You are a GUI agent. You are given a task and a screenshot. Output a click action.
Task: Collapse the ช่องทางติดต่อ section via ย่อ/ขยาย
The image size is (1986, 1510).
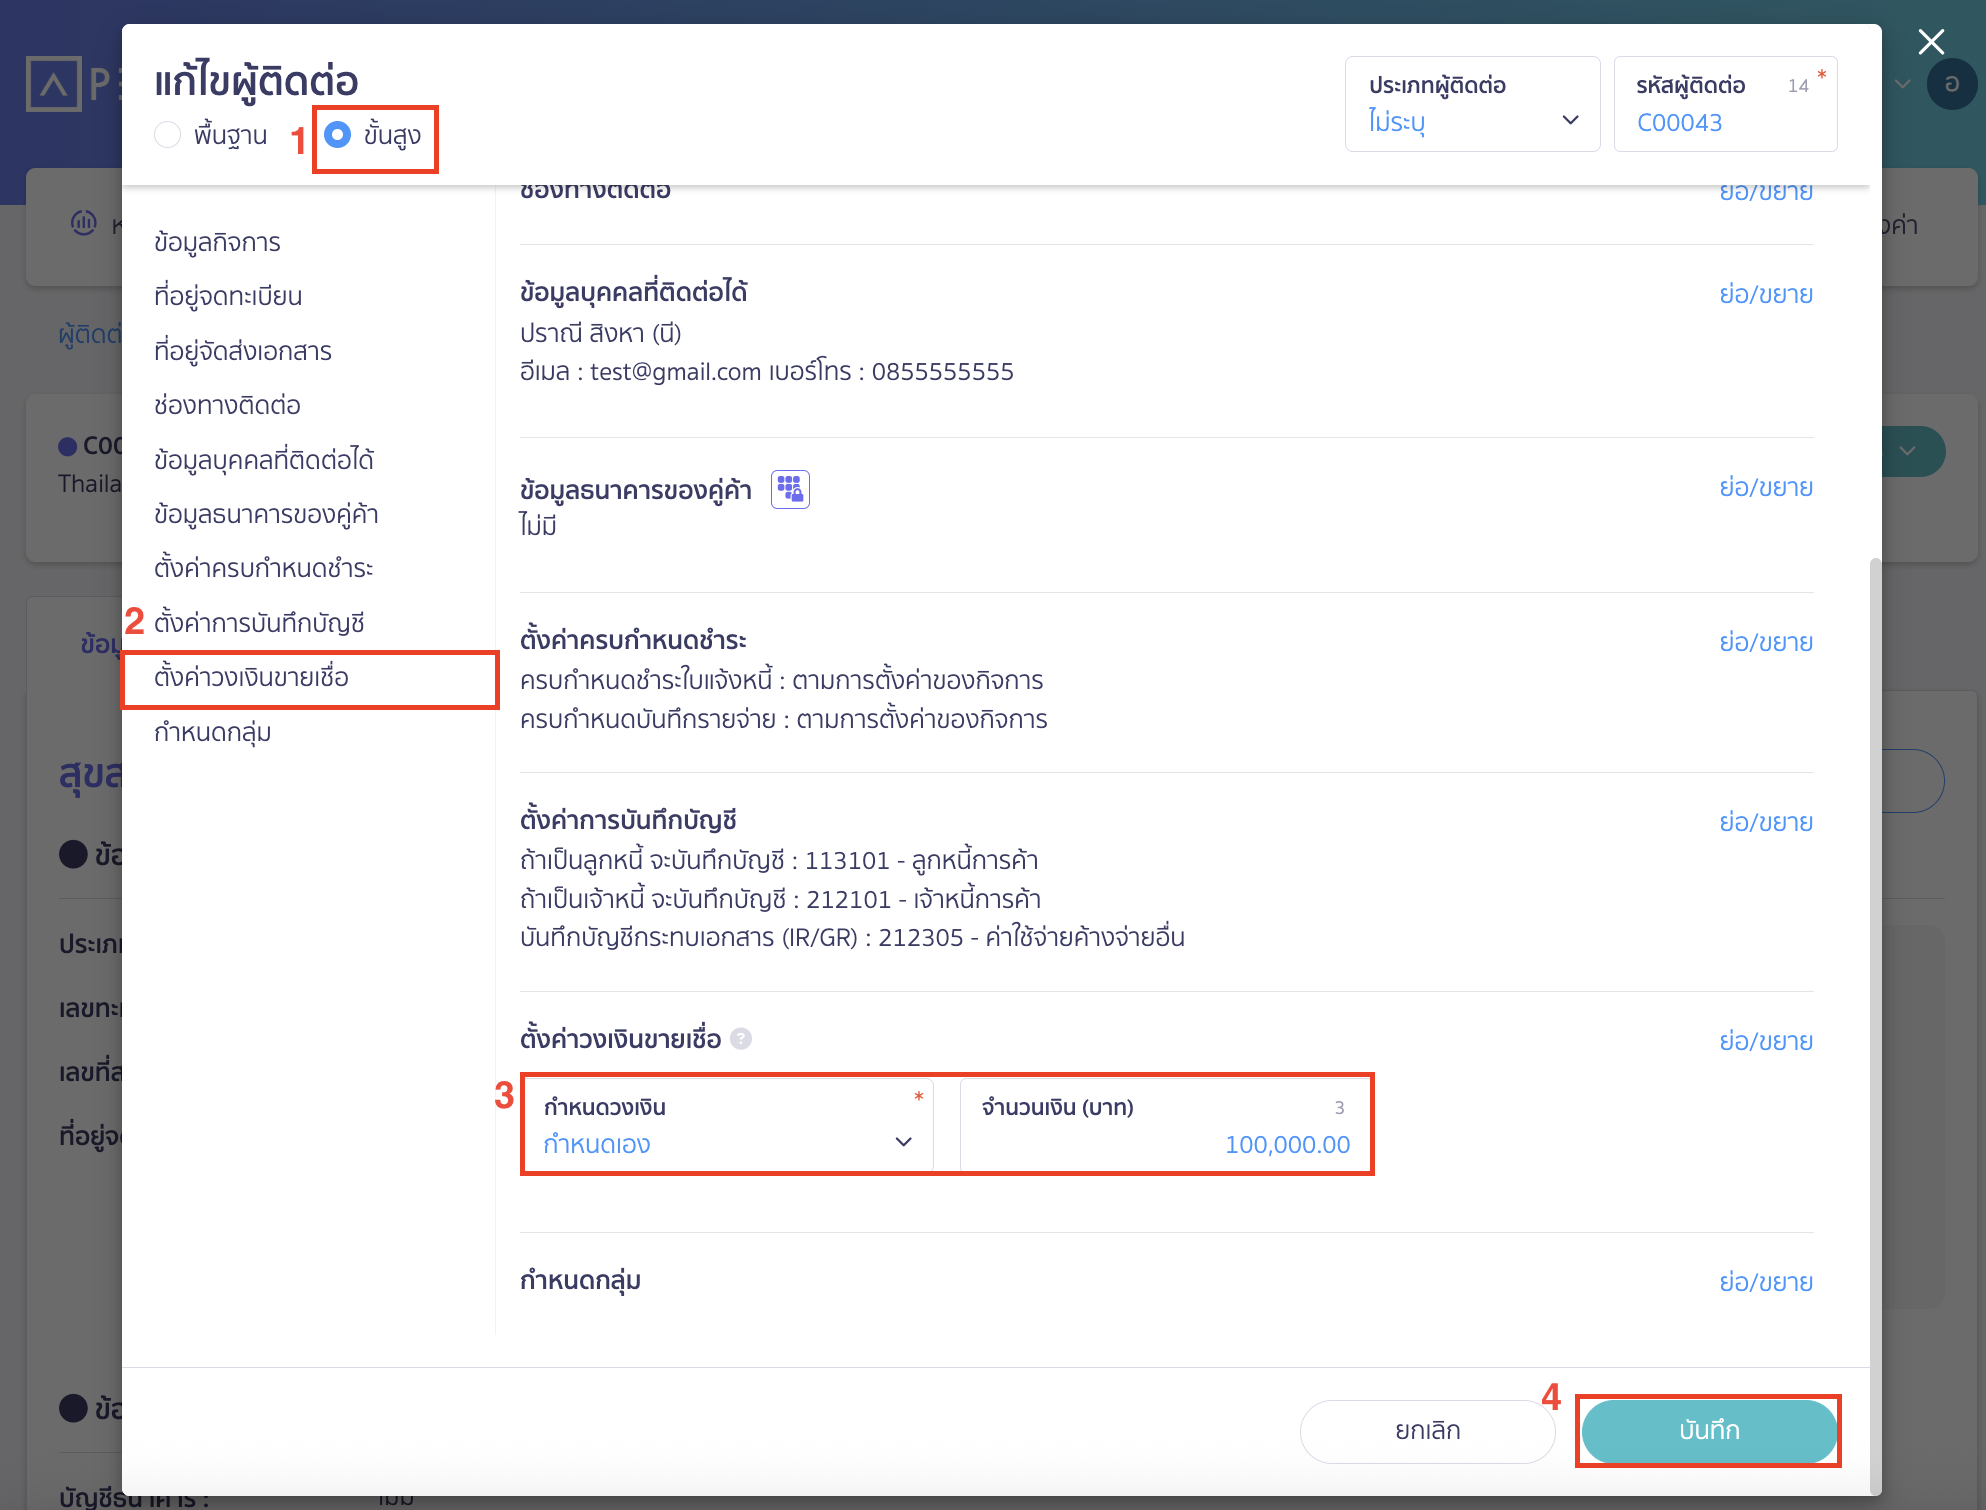coord(1766,191)
